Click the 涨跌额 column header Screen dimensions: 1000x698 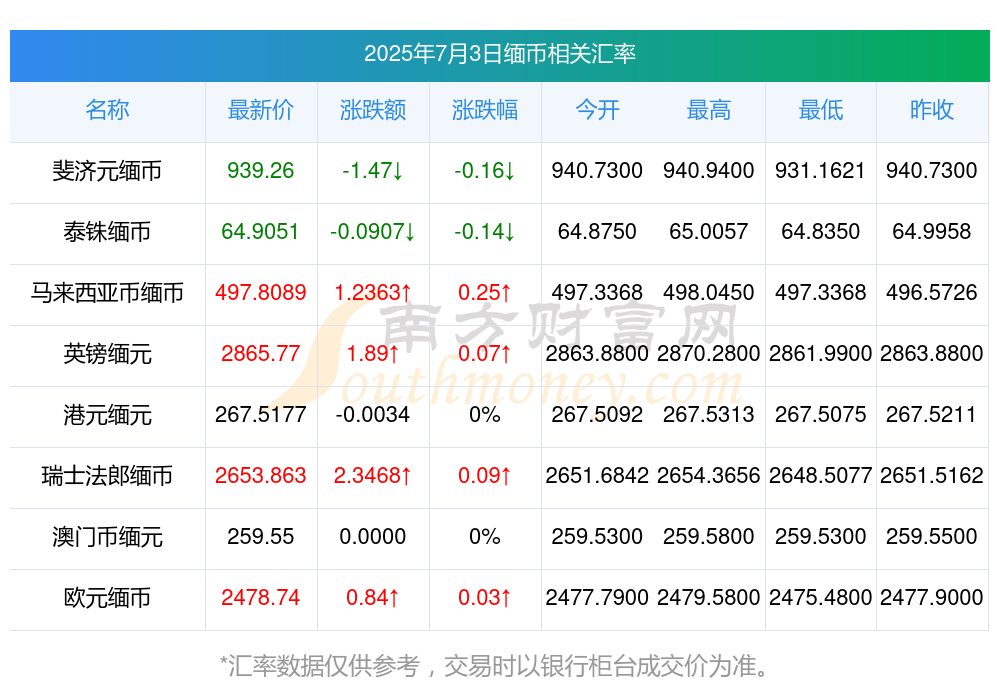coord(373,110)
